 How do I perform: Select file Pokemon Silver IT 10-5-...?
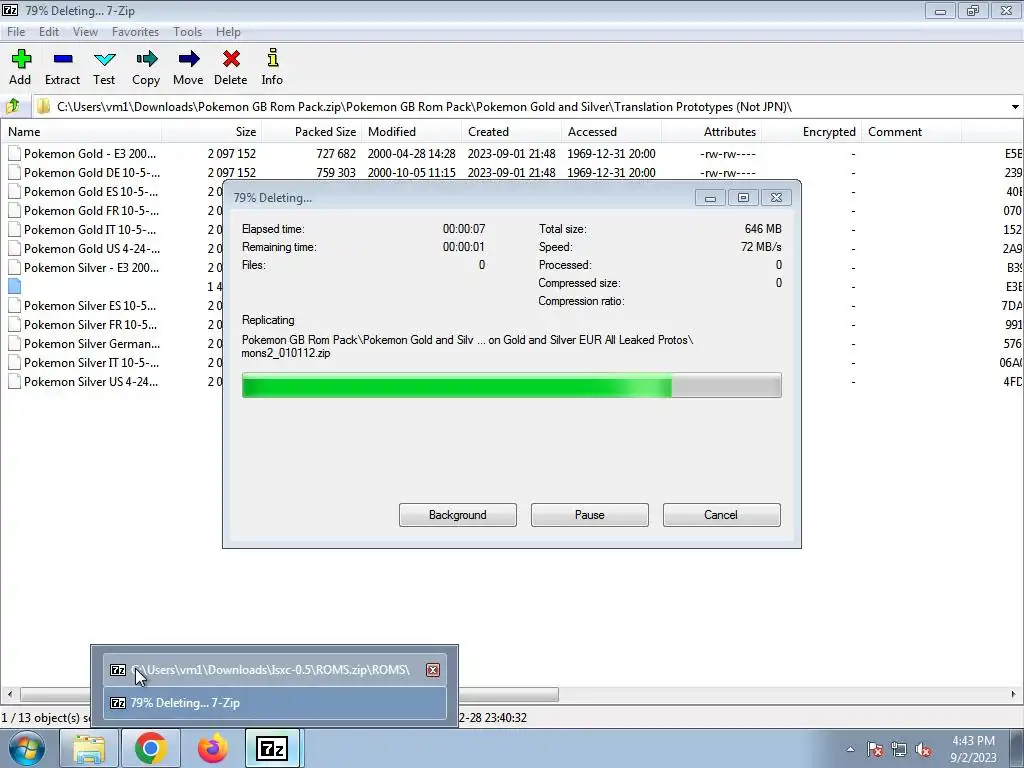pyautogui.click(x=91, y=362)
